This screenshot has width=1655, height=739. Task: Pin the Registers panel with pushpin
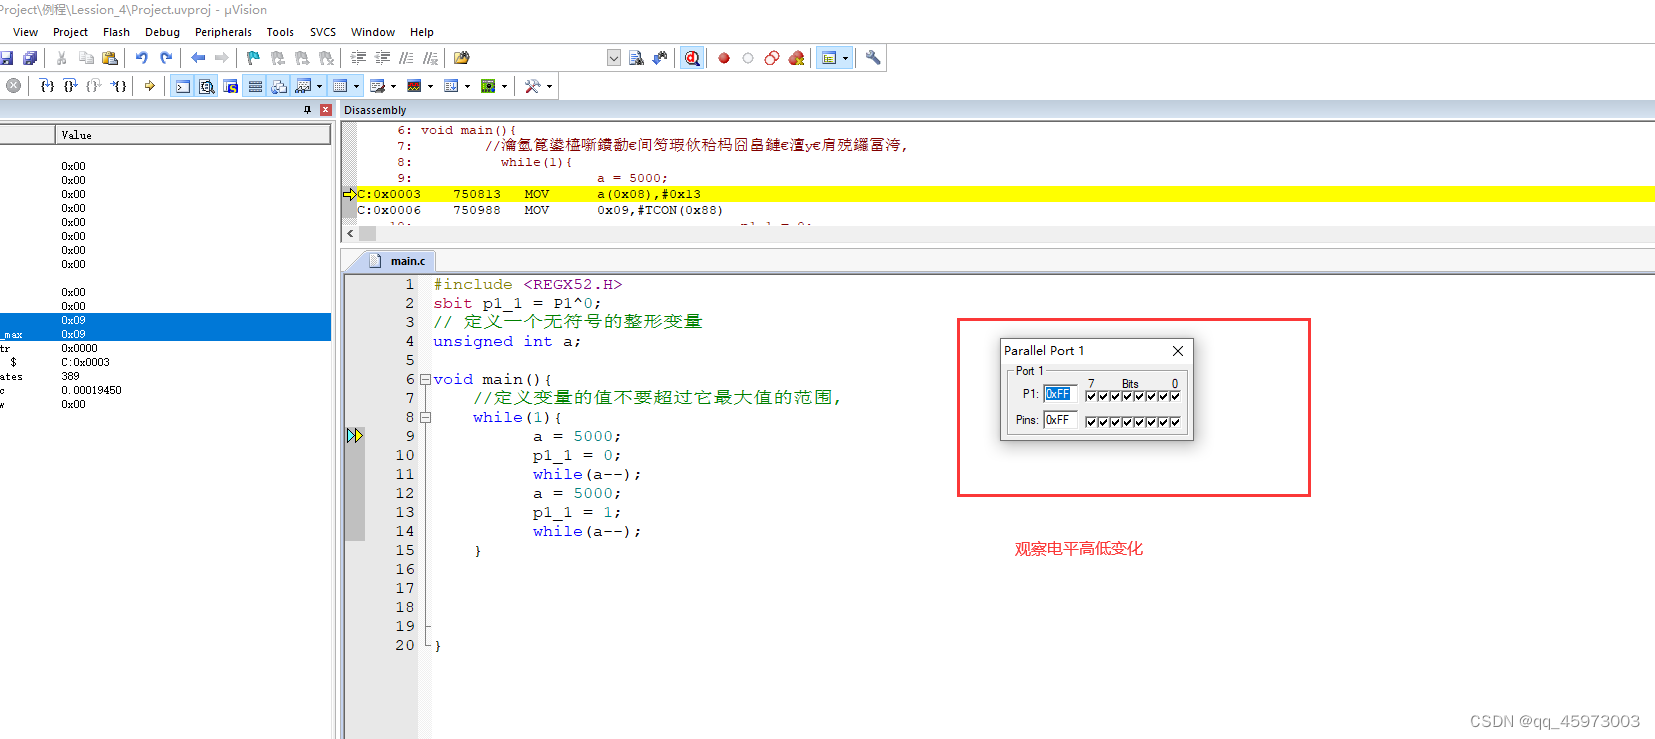point(307,110)
